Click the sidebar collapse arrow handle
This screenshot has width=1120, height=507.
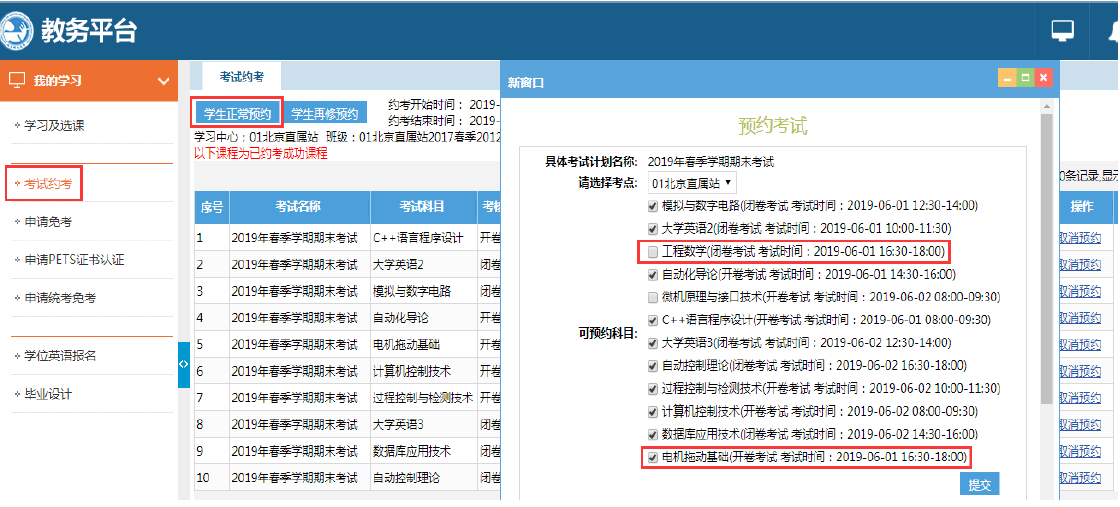click(183, 365)
